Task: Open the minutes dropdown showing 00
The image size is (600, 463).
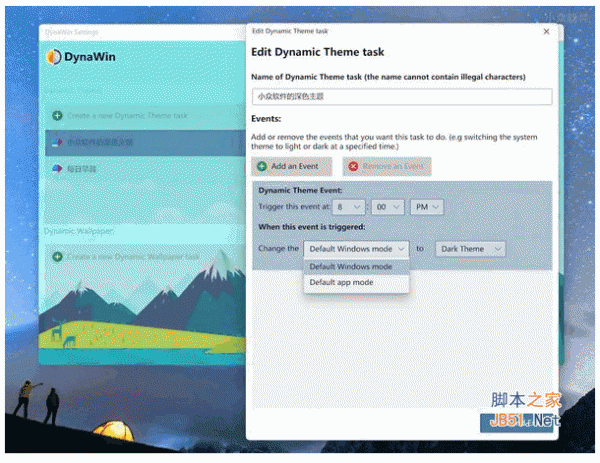Action: (x=386, y=207)
